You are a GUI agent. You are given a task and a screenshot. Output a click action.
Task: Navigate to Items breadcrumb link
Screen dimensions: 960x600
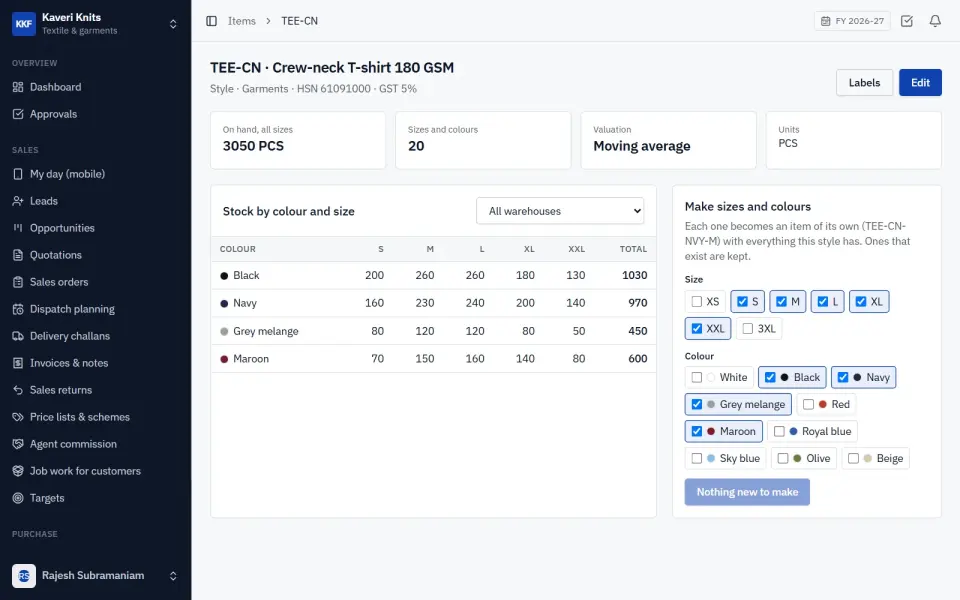point(242,21)
